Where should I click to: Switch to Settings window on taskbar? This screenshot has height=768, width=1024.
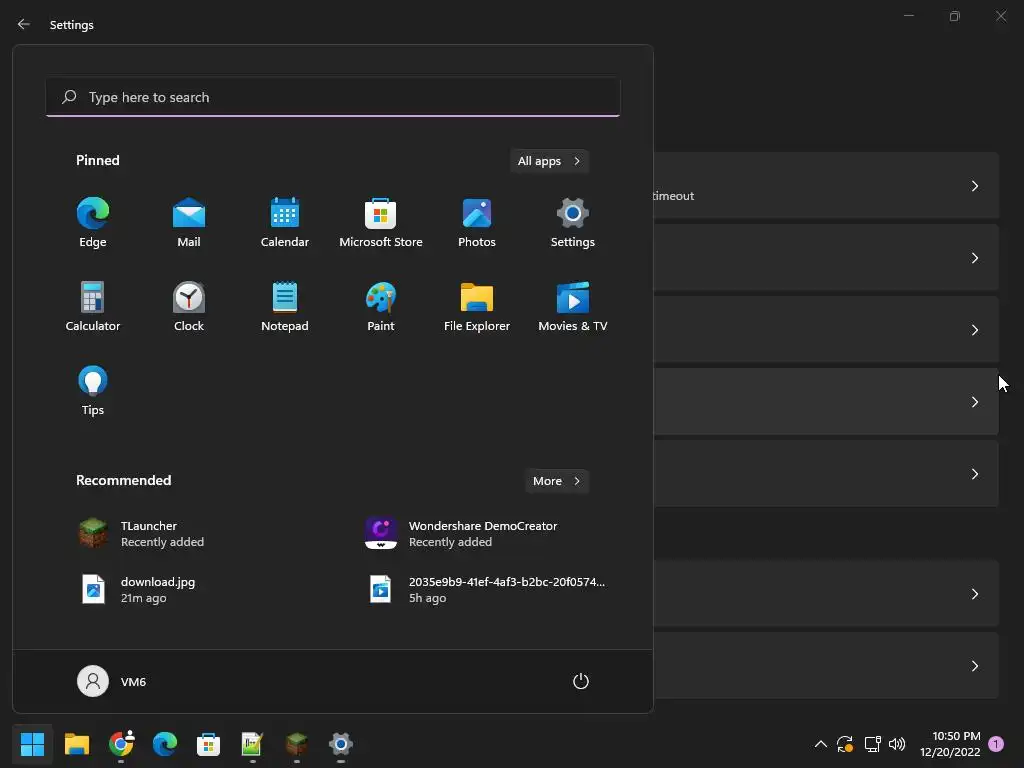tap(340, 744)
